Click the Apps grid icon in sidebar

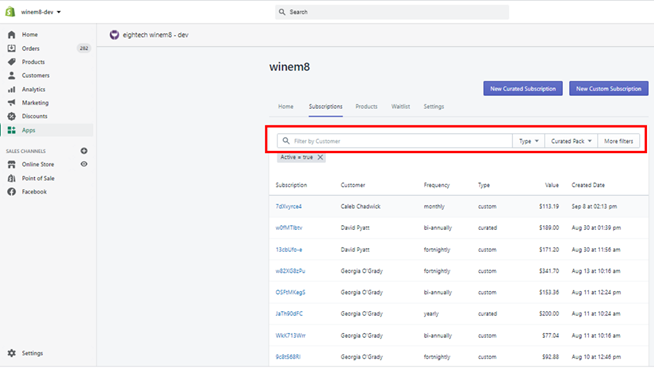pyautogui.click(x=12, y=130)
